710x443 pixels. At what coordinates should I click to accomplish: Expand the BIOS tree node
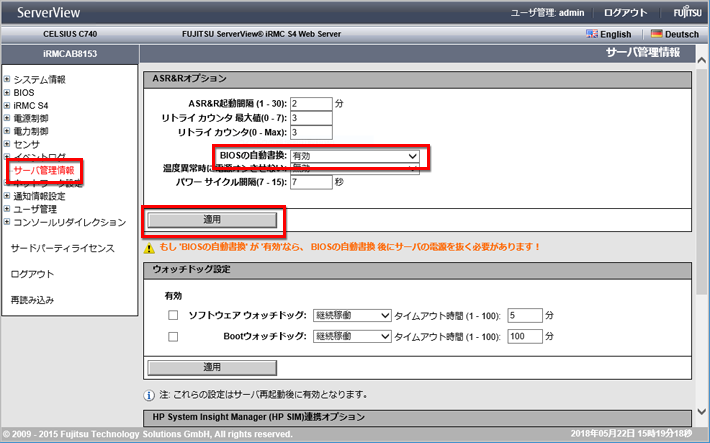pyautogui.click(x=7, y=92)
